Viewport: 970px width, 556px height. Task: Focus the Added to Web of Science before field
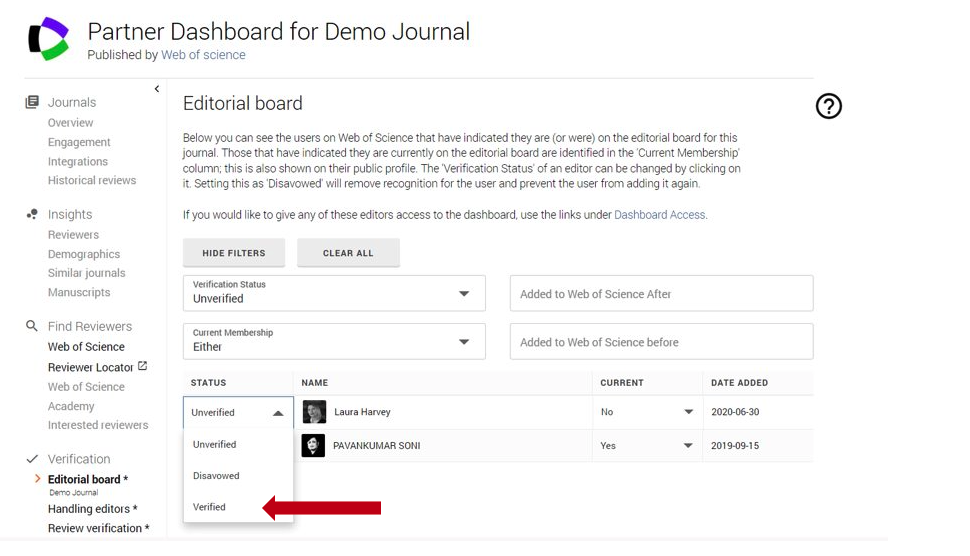(661, 341)
